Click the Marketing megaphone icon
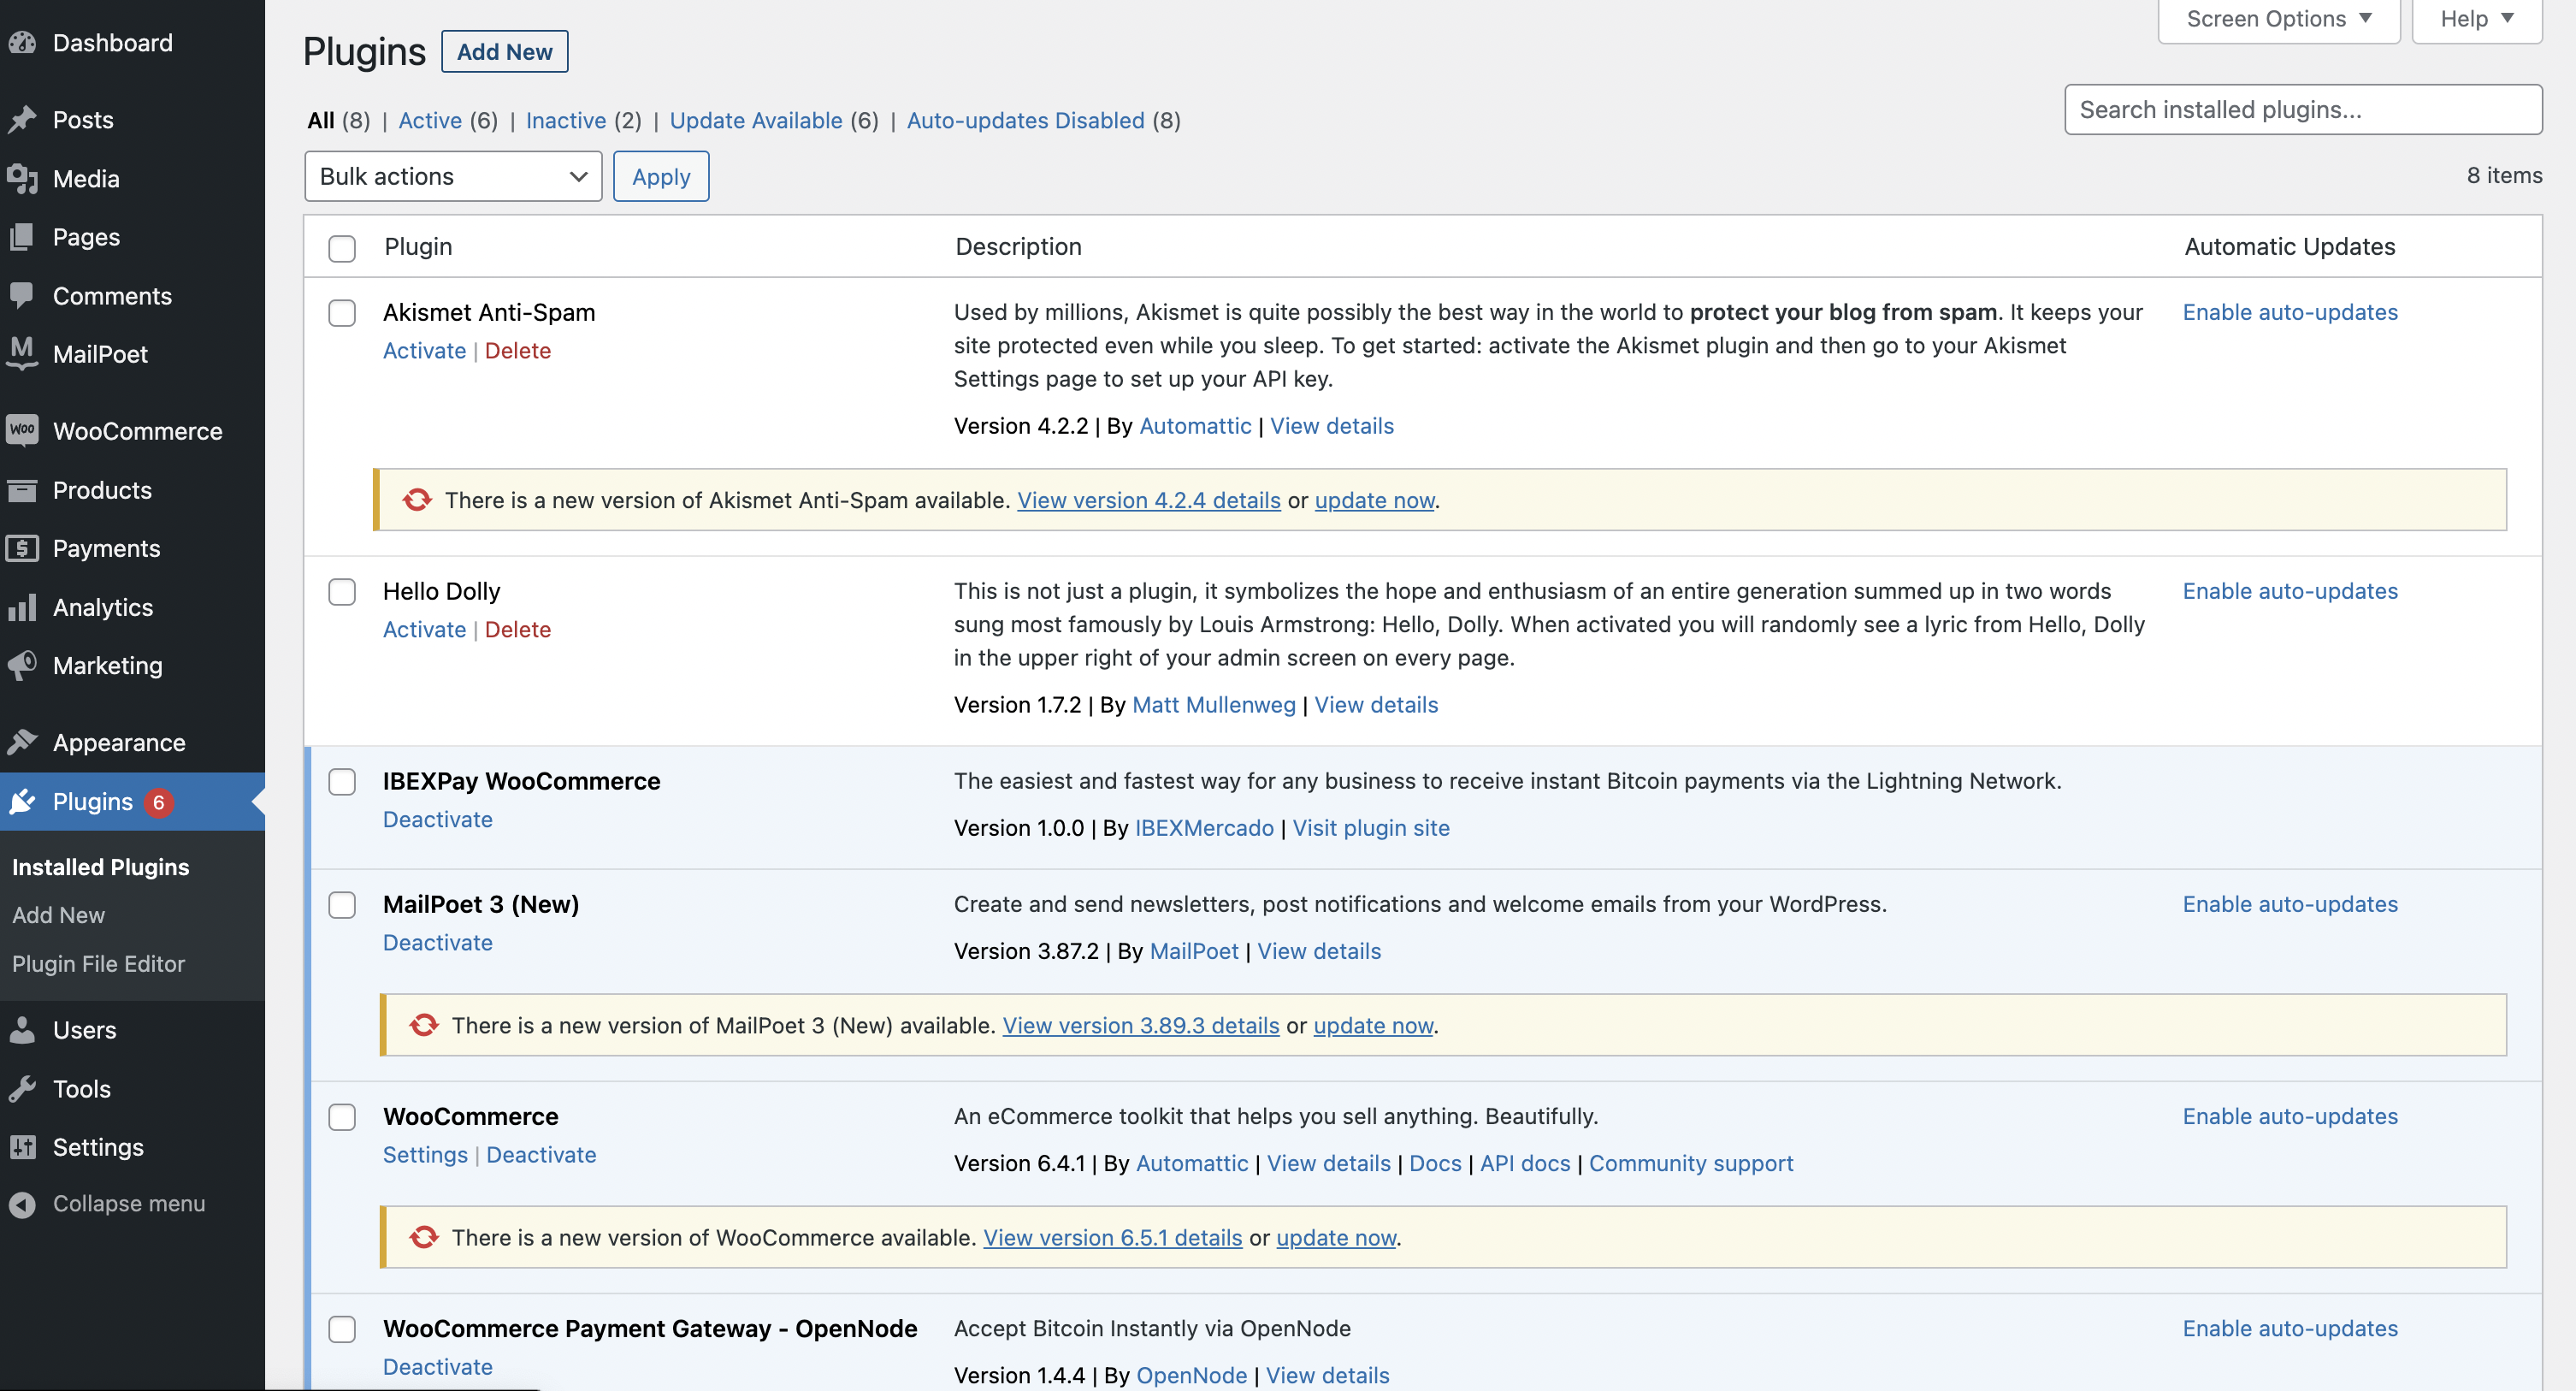 point(22,666)
